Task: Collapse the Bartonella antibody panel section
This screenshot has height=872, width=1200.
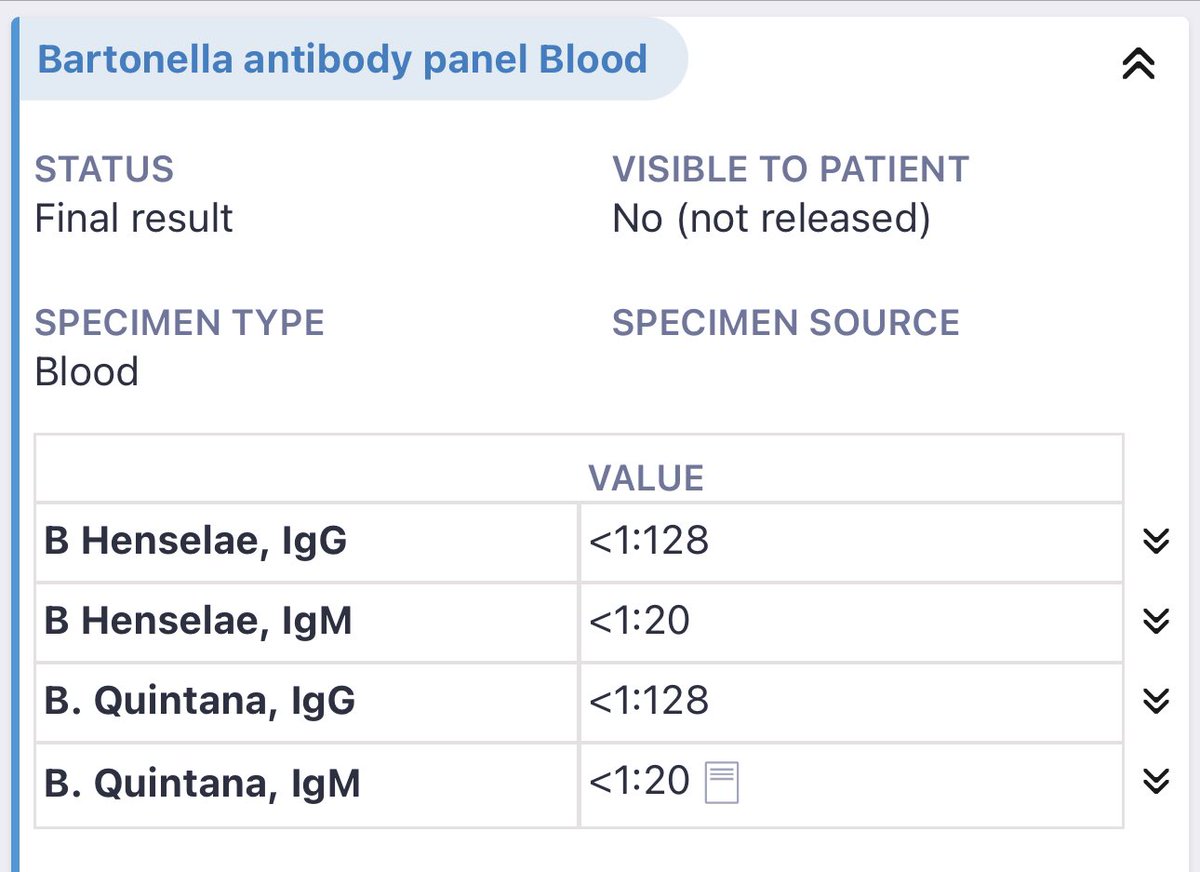Action: (1138, 64)
